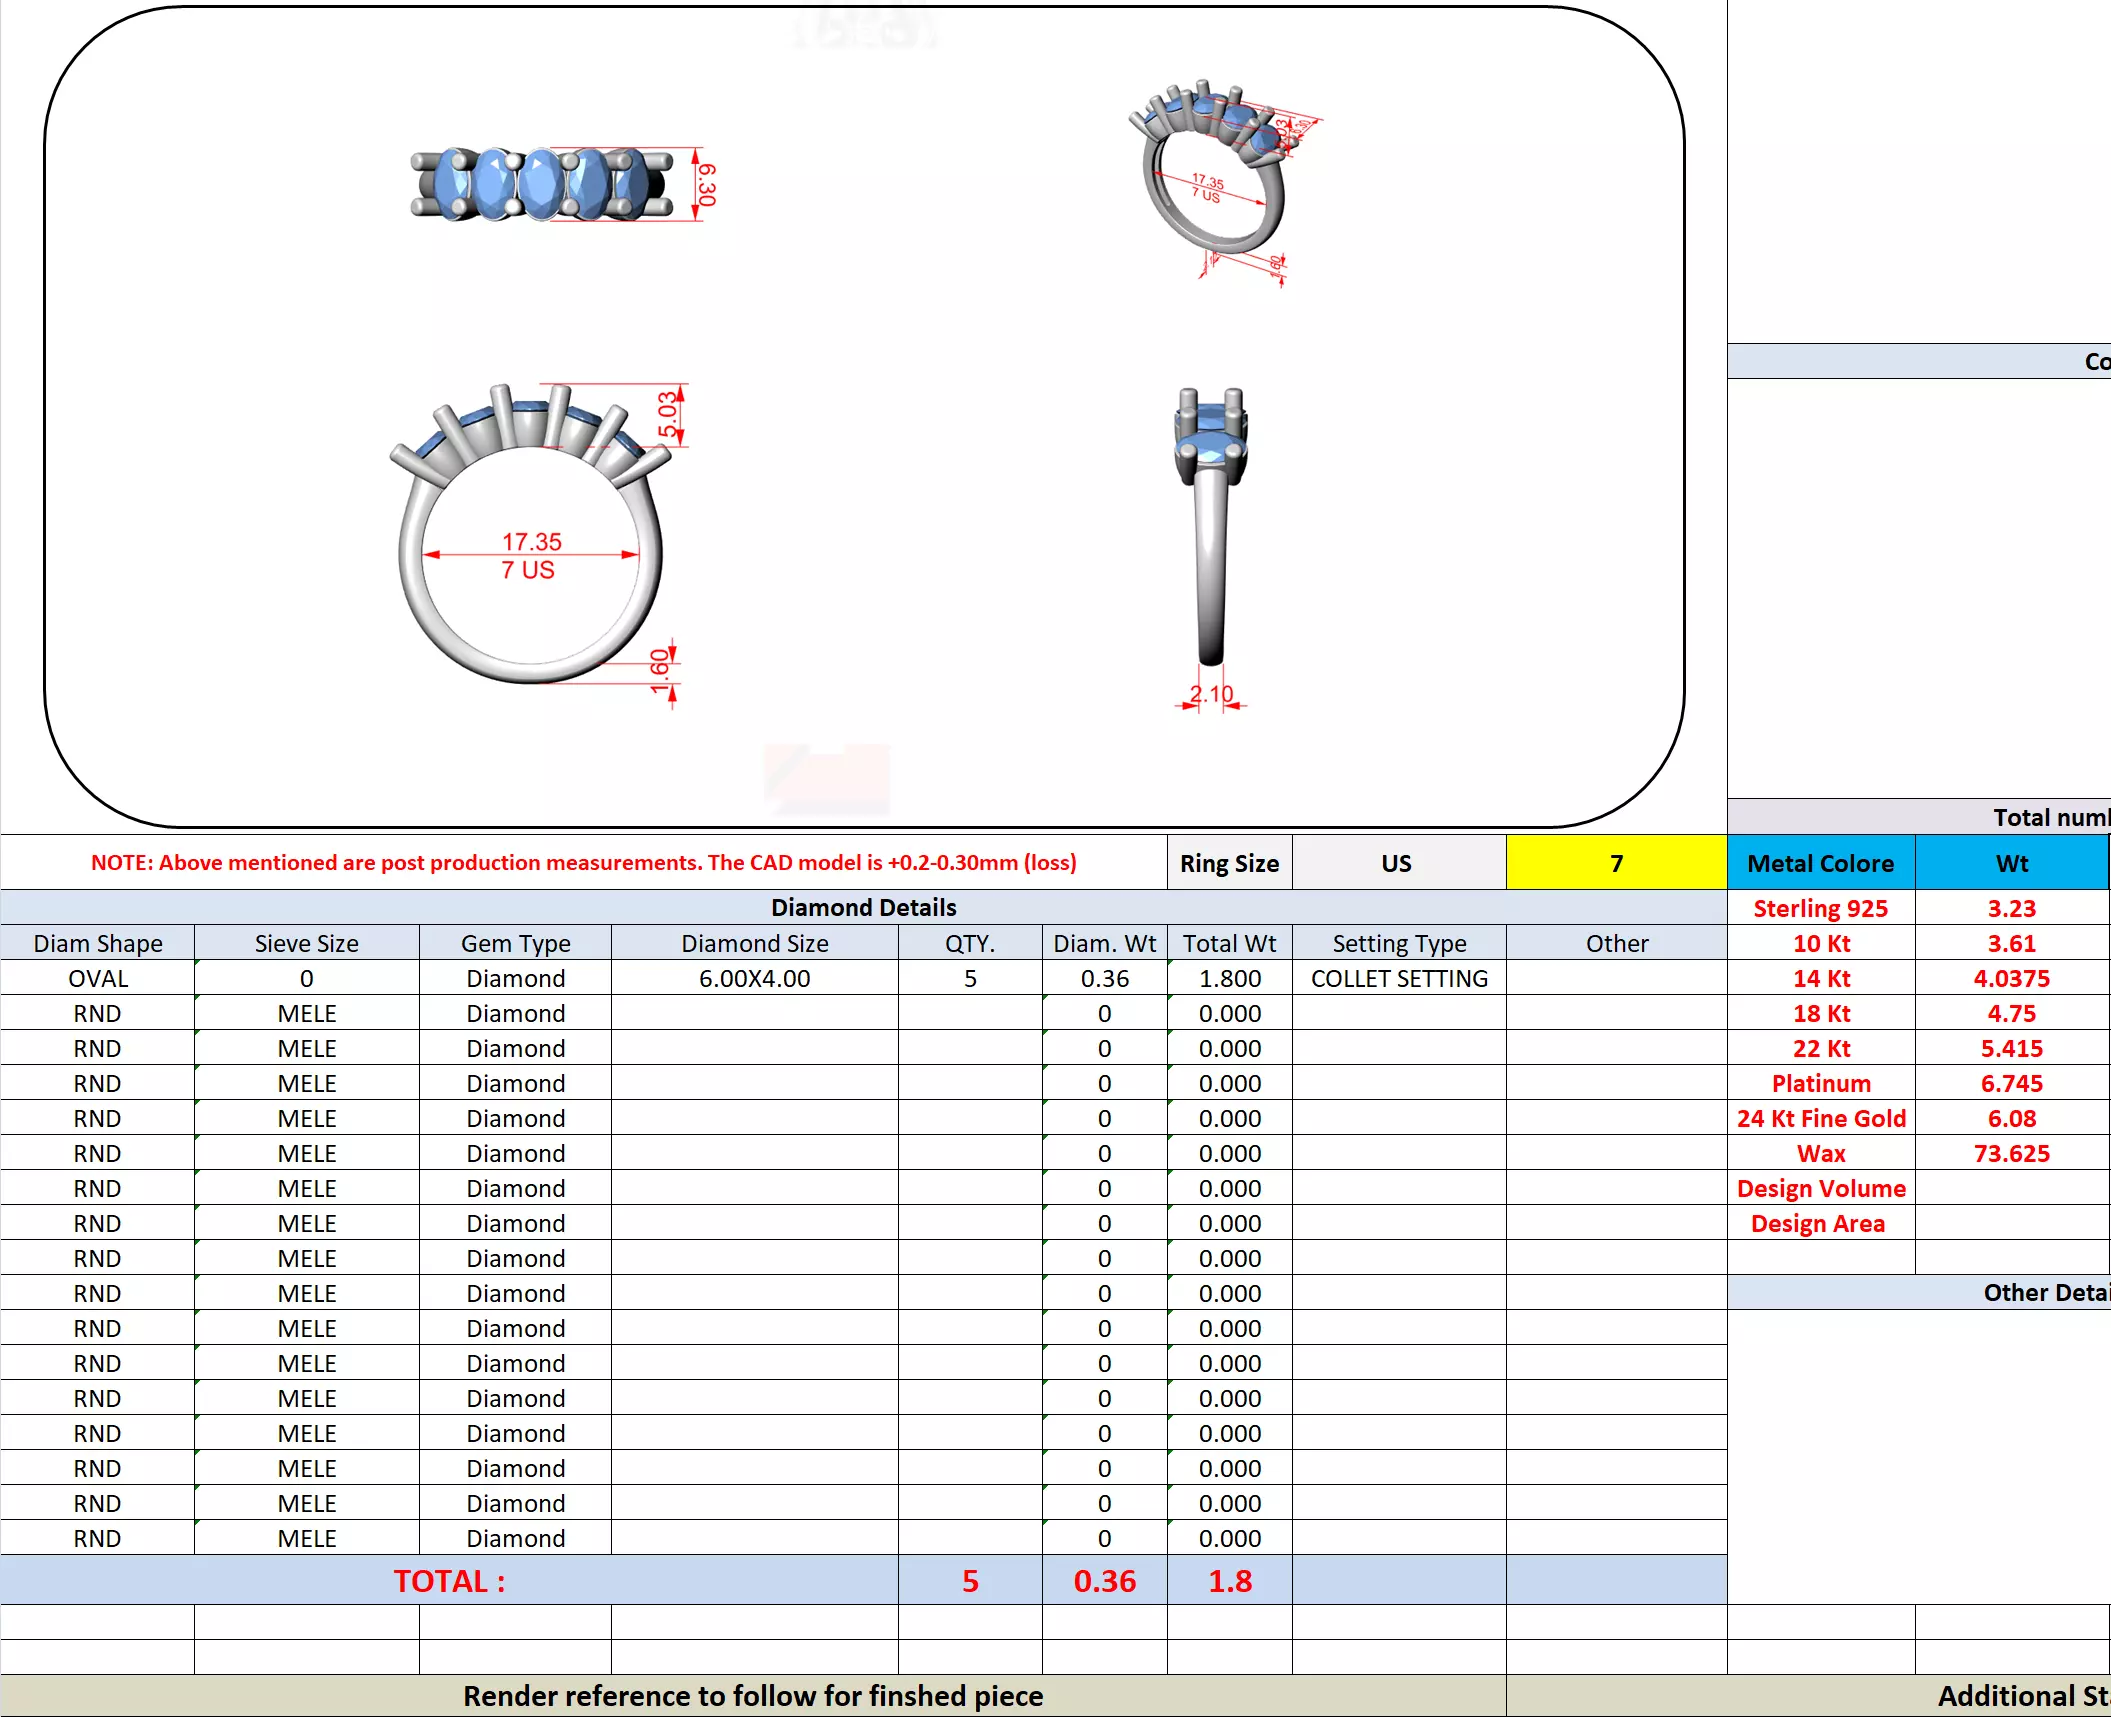Select the COLLET SETTING cell
Viewport: 2111px width, 1717px height.
click(1398, 978)
